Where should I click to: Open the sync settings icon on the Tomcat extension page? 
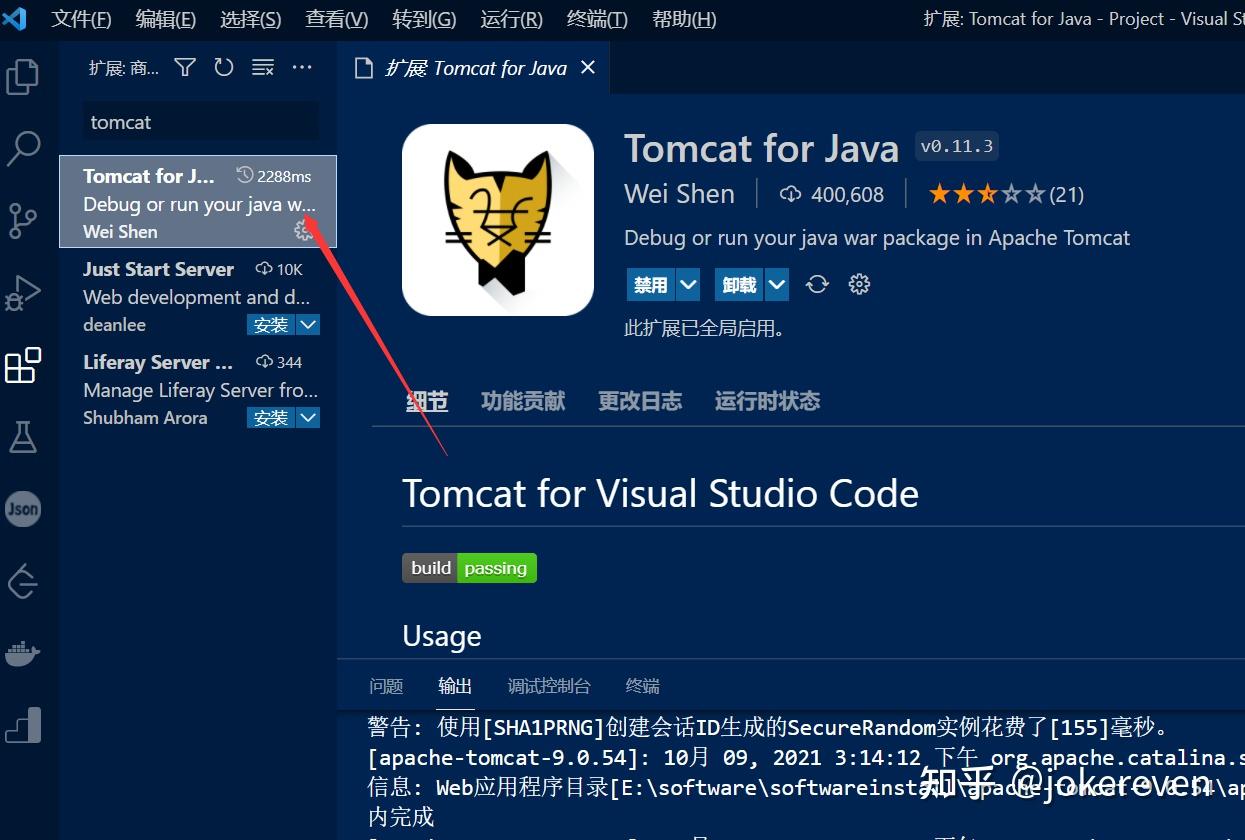(x=817, y=284)
